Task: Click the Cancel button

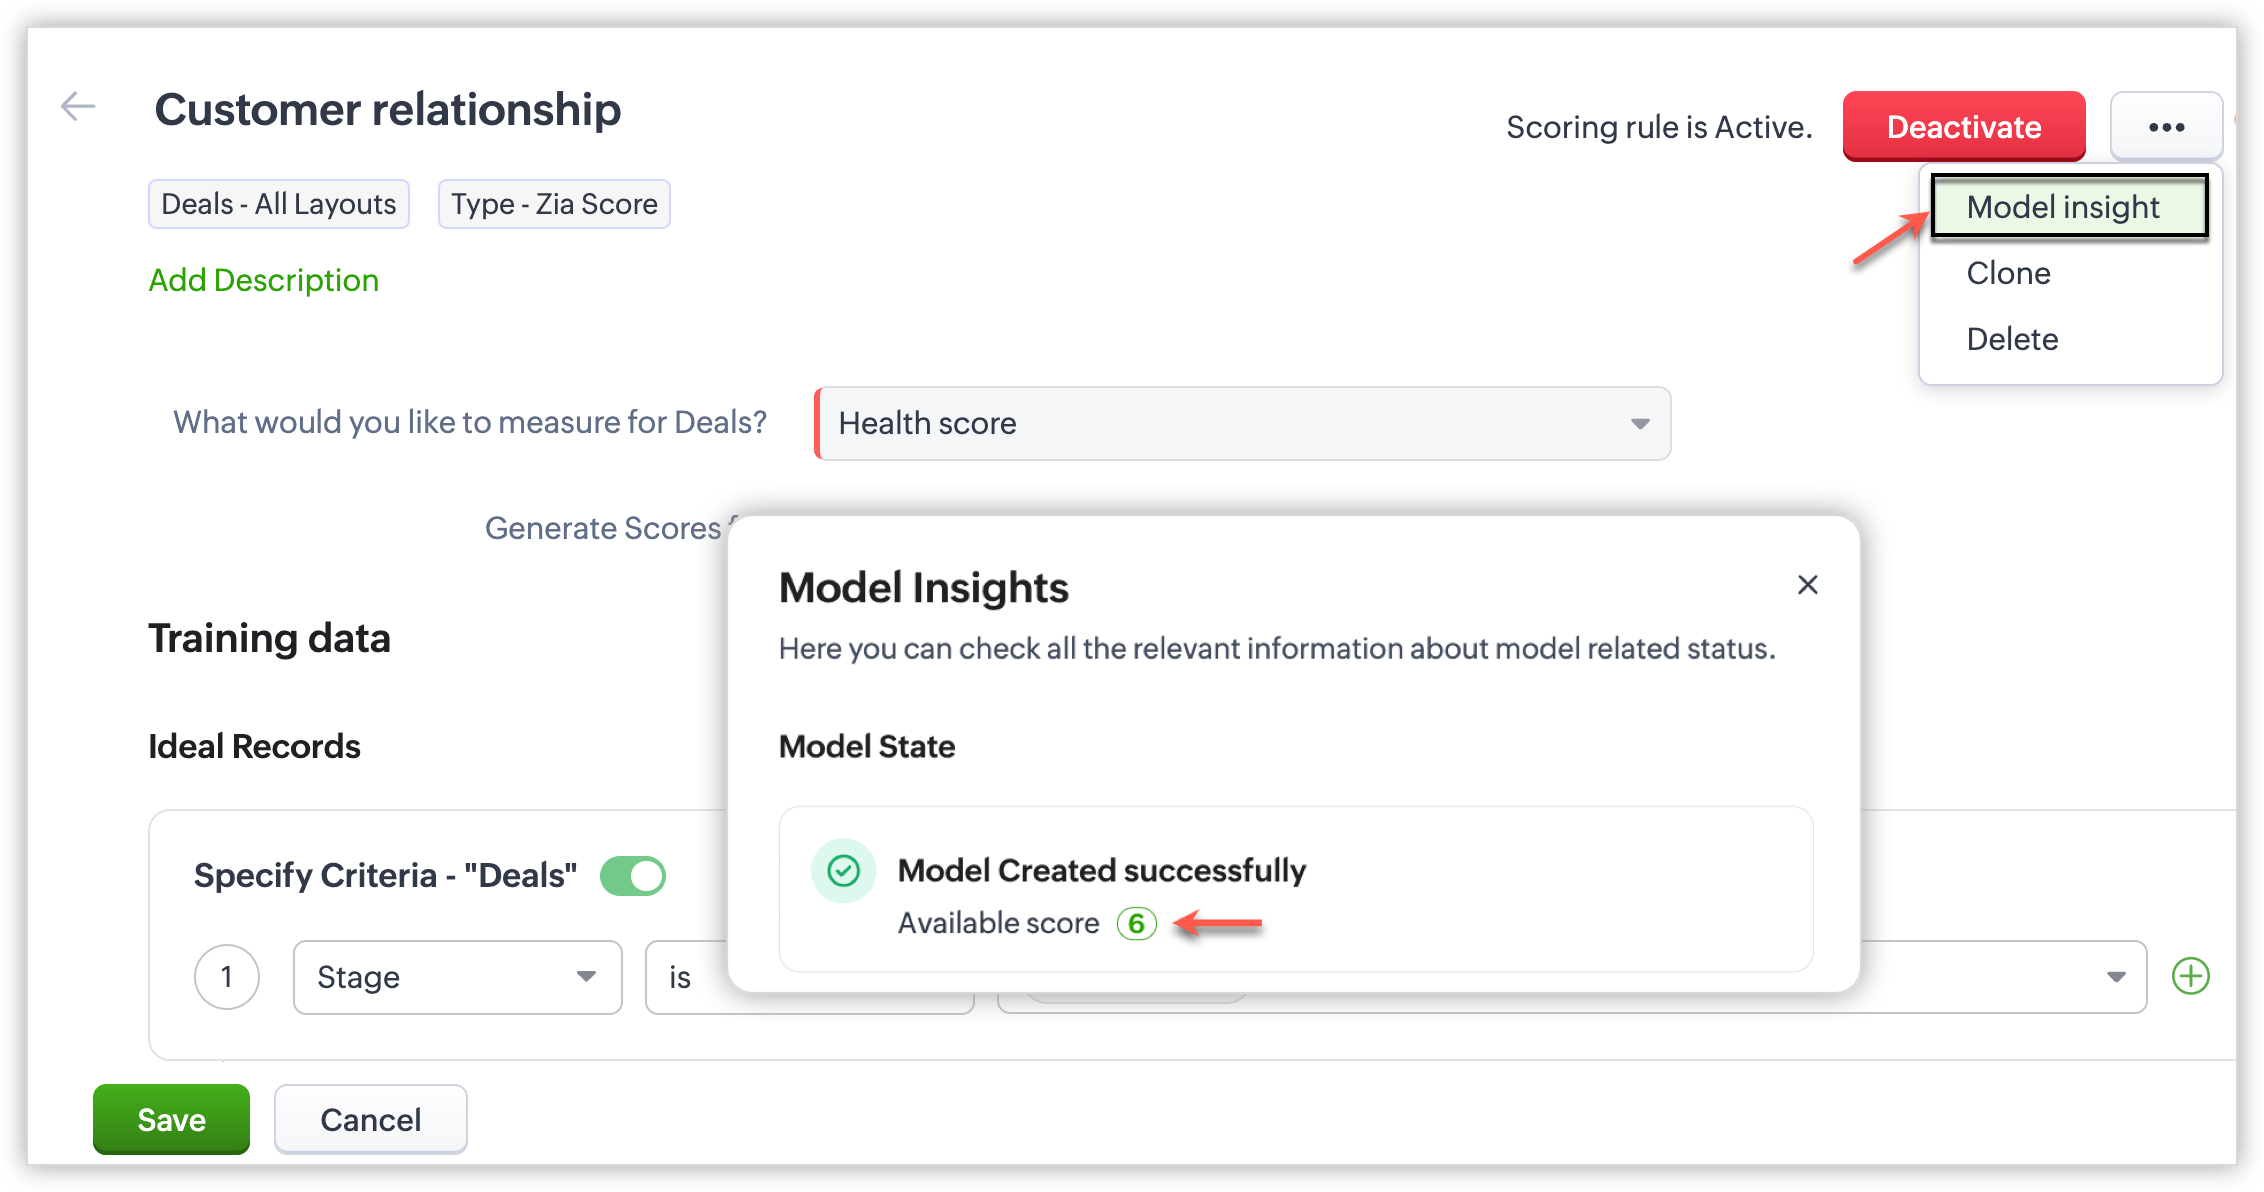Action: (370, 1119)
